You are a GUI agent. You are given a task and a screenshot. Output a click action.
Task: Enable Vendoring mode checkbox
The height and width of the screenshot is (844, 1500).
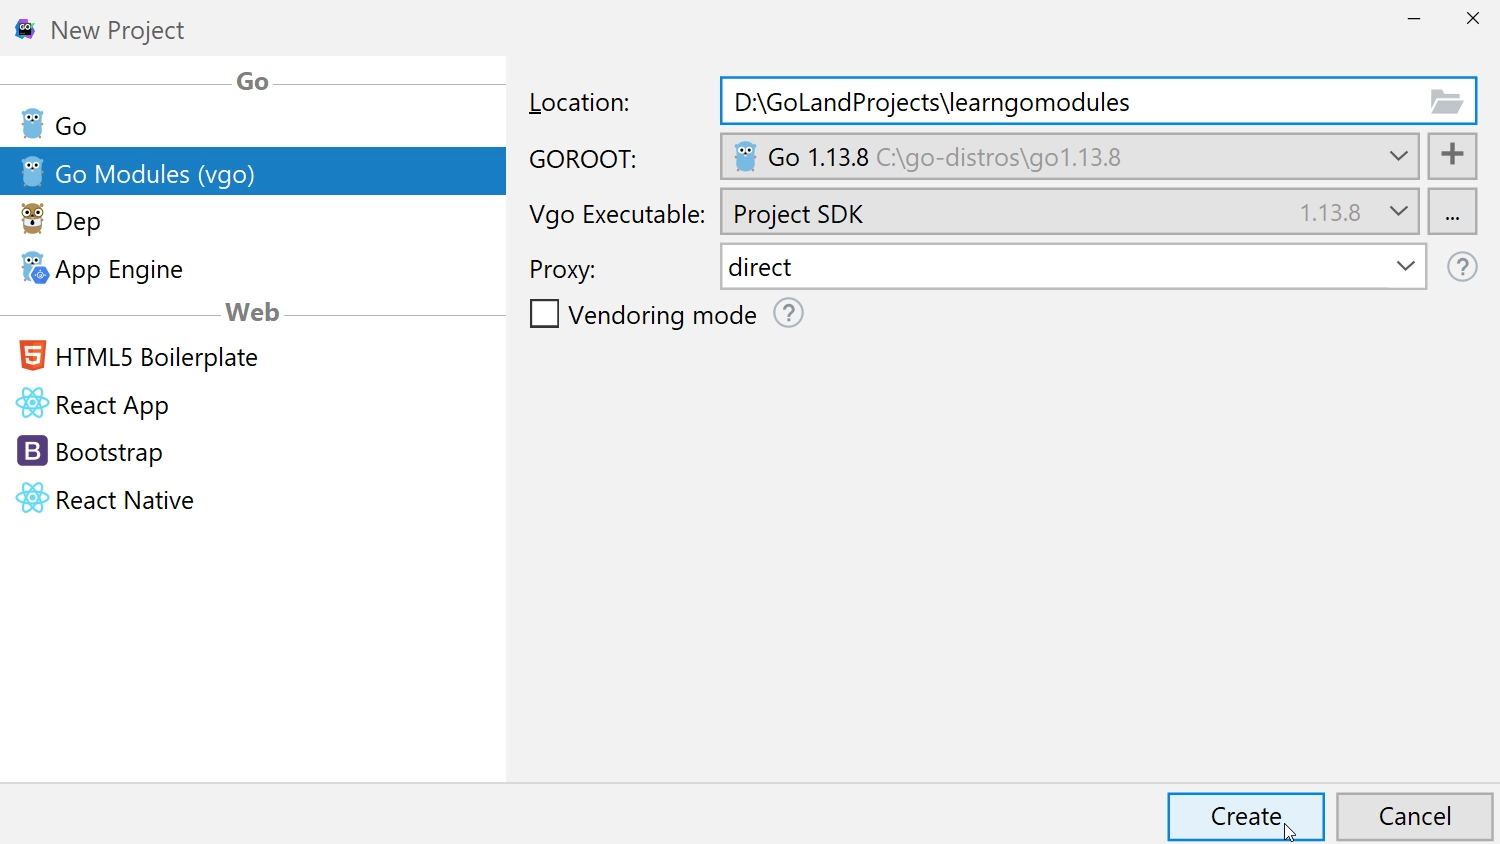point(544,314)
